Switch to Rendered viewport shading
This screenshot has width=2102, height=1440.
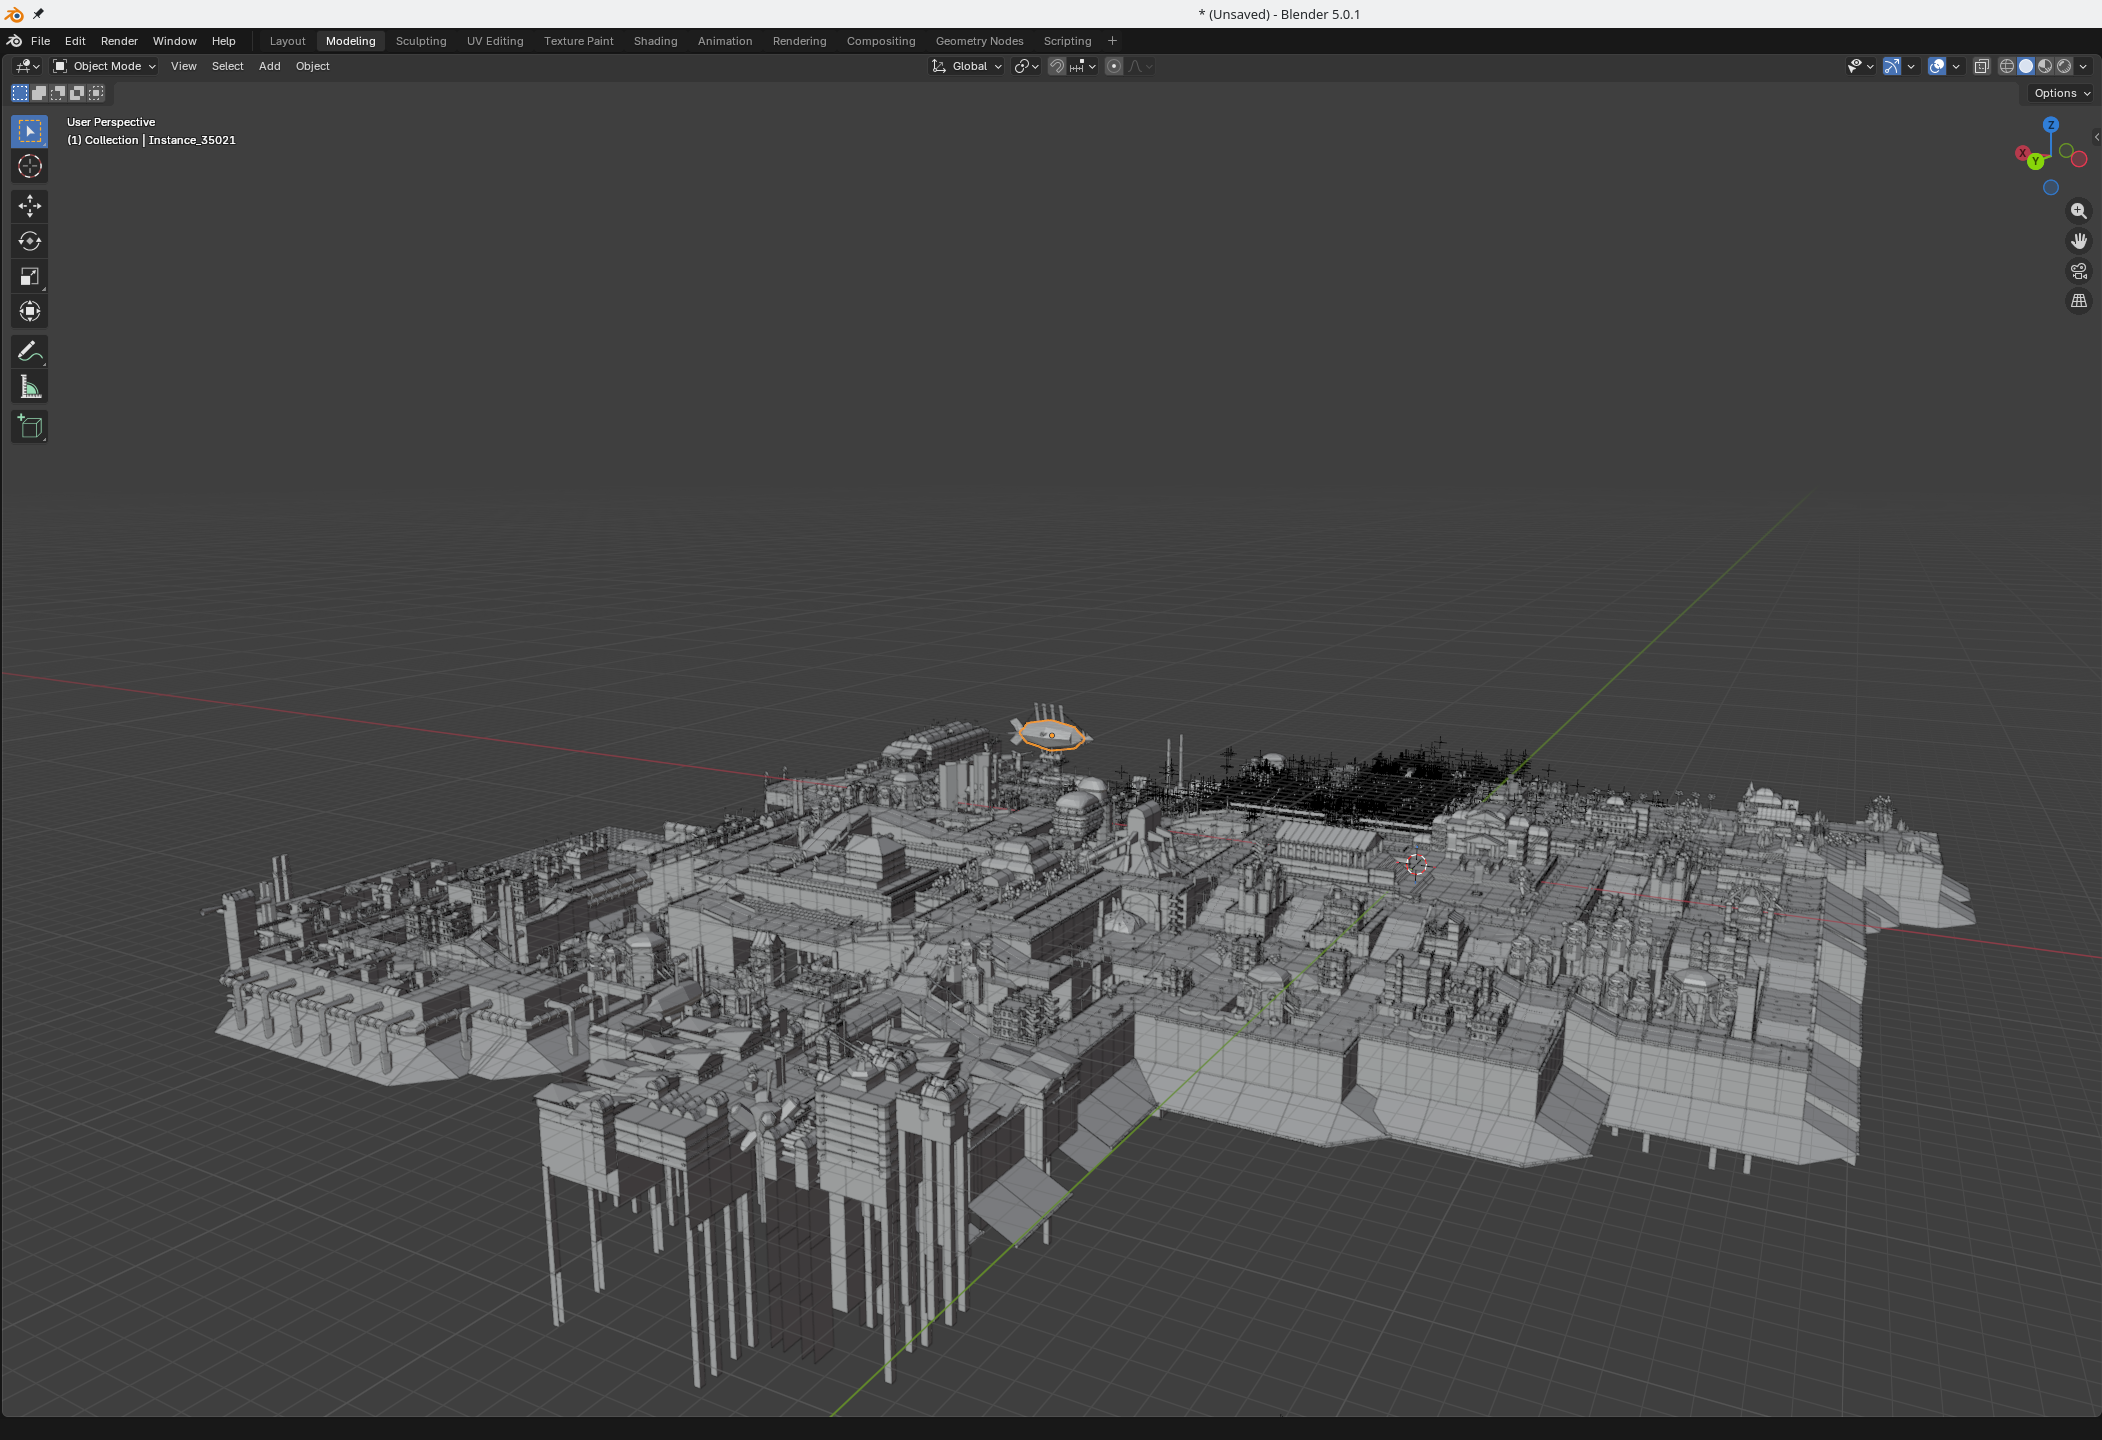point(2064,66)
